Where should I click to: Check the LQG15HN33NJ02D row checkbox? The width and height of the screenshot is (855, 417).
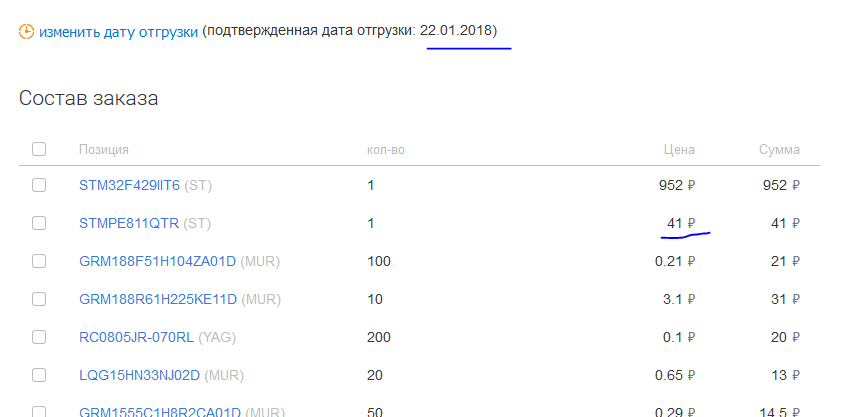(x=39, y=375)
